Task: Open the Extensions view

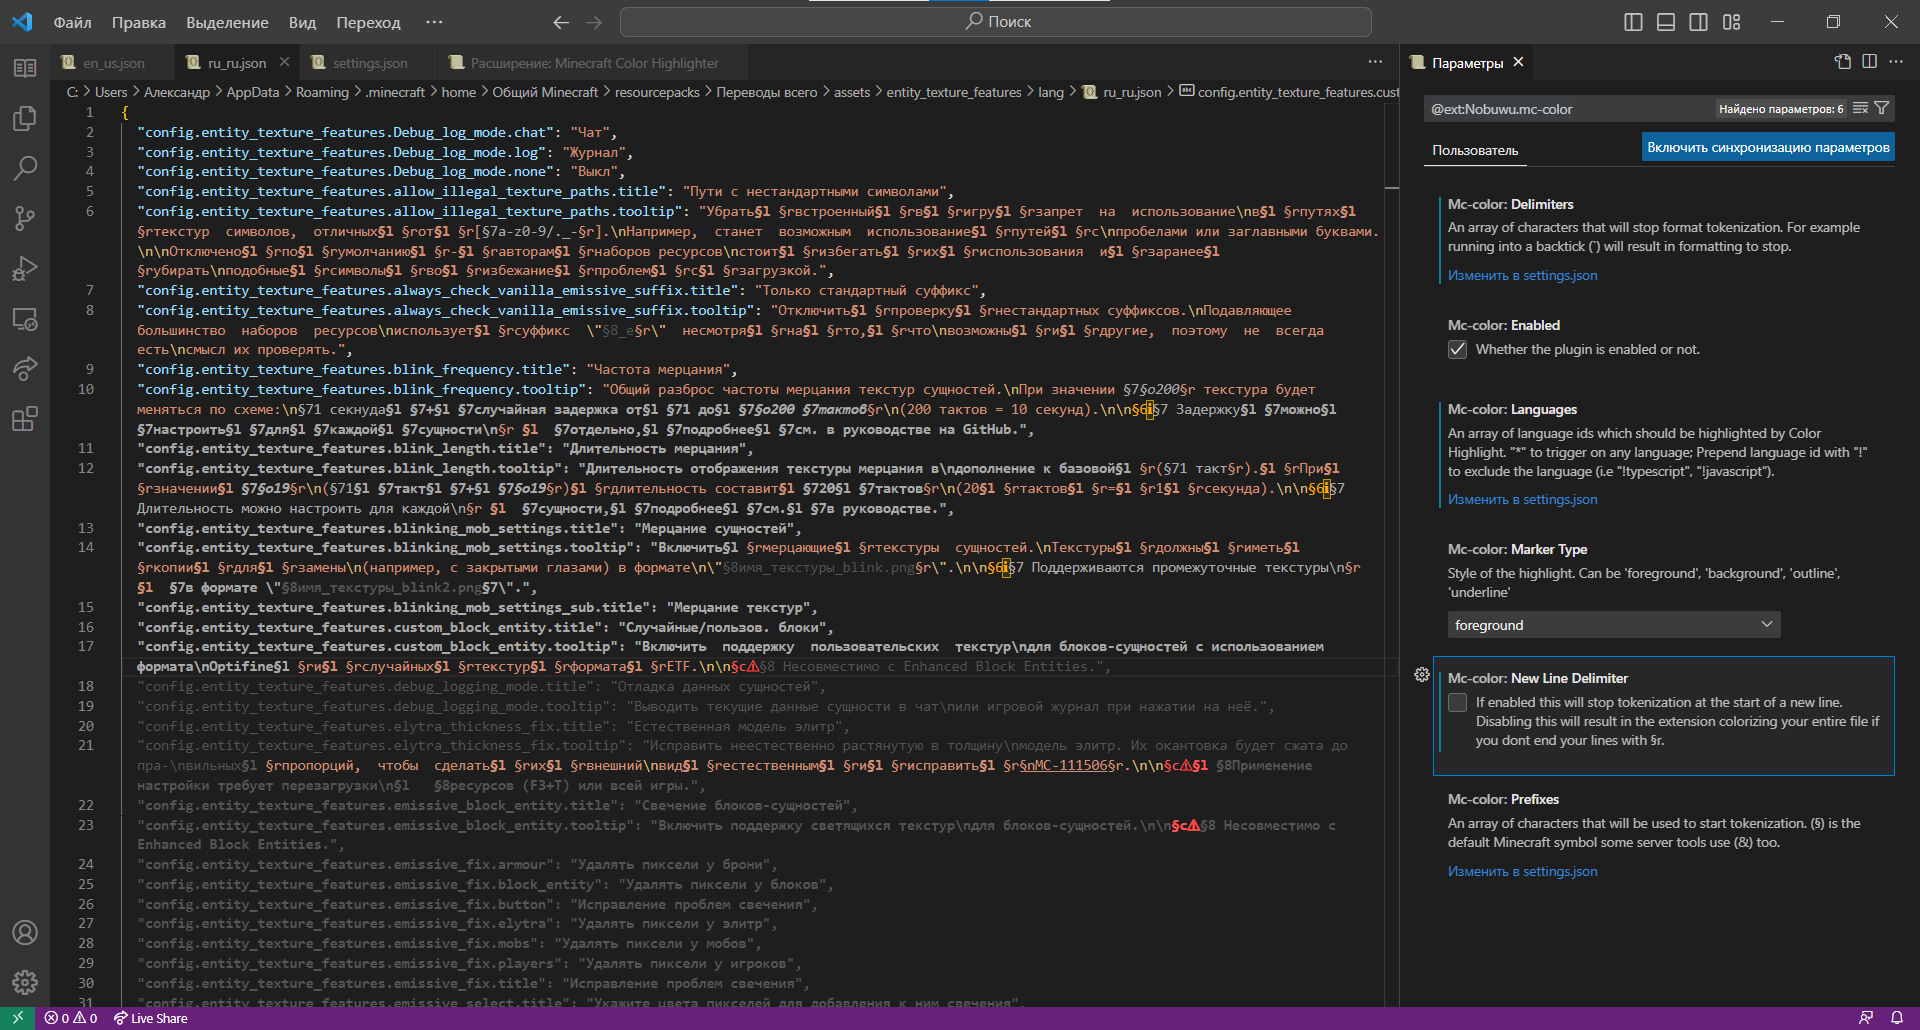Action: click(x=25, y=419)
